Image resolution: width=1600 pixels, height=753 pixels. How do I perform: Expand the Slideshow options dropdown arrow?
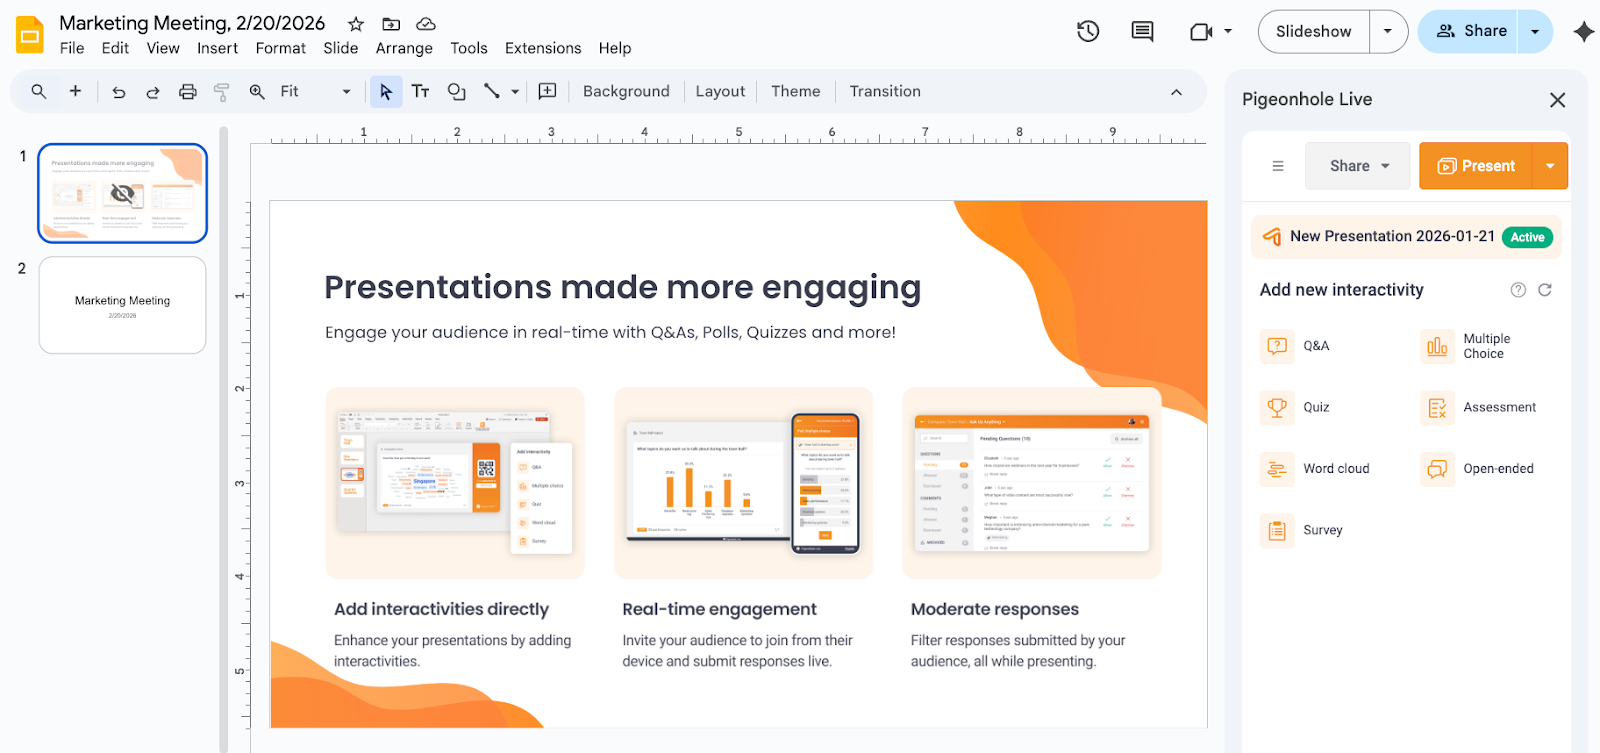(1388, 32)
